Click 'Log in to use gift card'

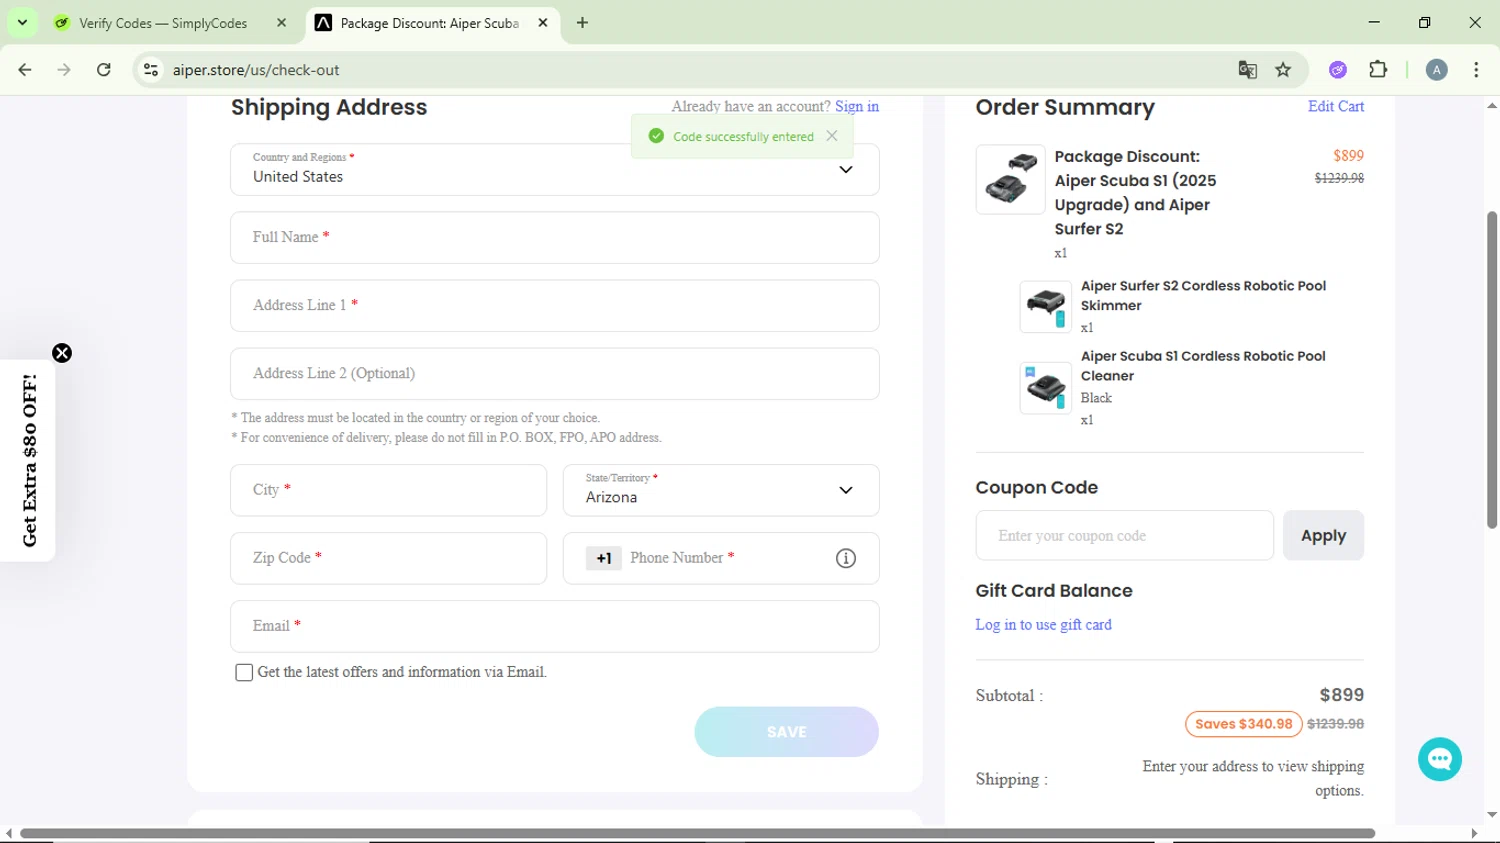point(1043,624)
